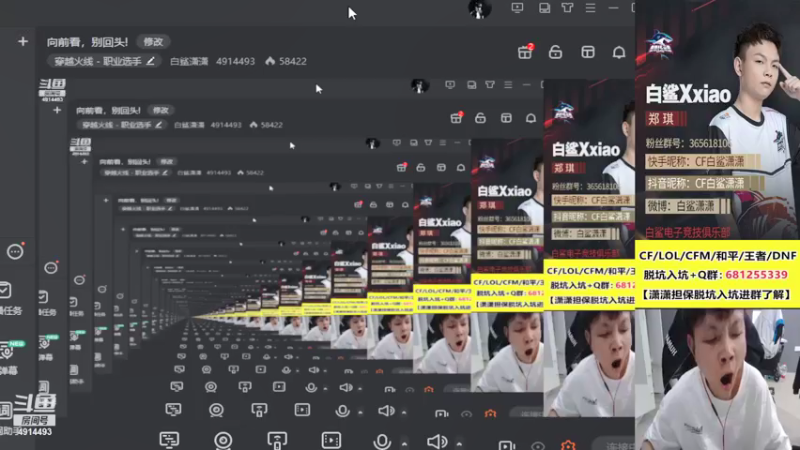
Task: Click video media icon in first nested toolbar
Action: click(302, 410)
